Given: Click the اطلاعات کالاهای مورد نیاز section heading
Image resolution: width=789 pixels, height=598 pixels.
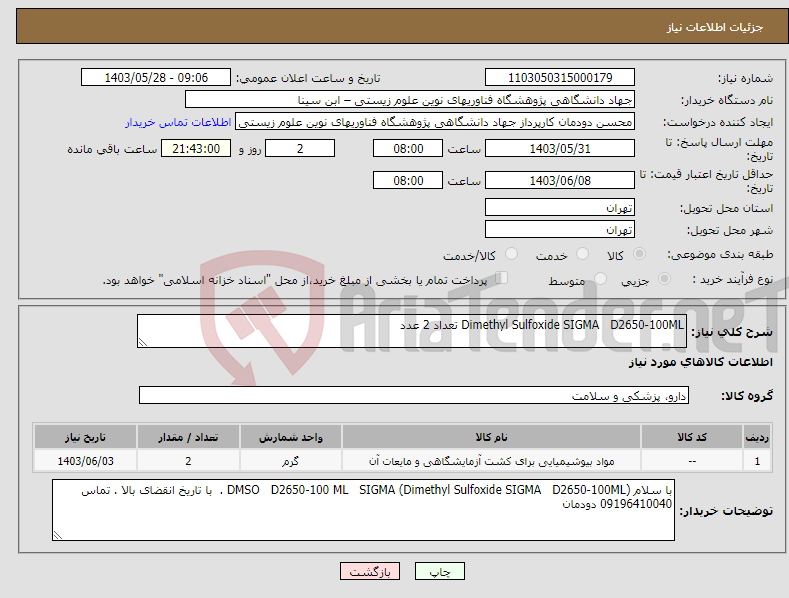Looking at the screenshot, I should click(700, 362).
